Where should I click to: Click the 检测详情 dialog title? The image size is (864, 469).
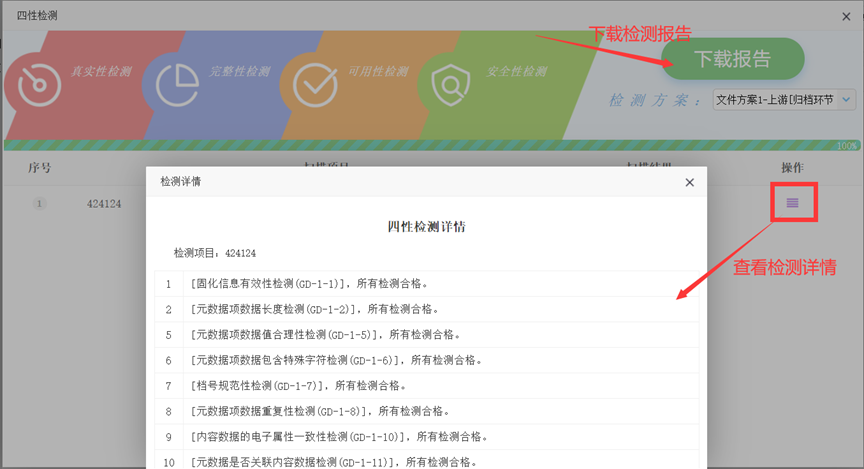(181, 182)
